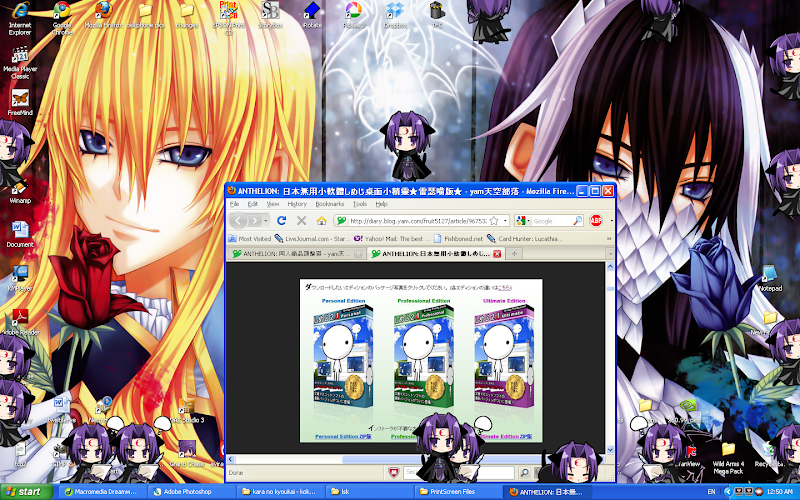Open the Picasa 3 desktop shortcut
The width and height of the screenshot is (800, 500).
pos(354,14)
